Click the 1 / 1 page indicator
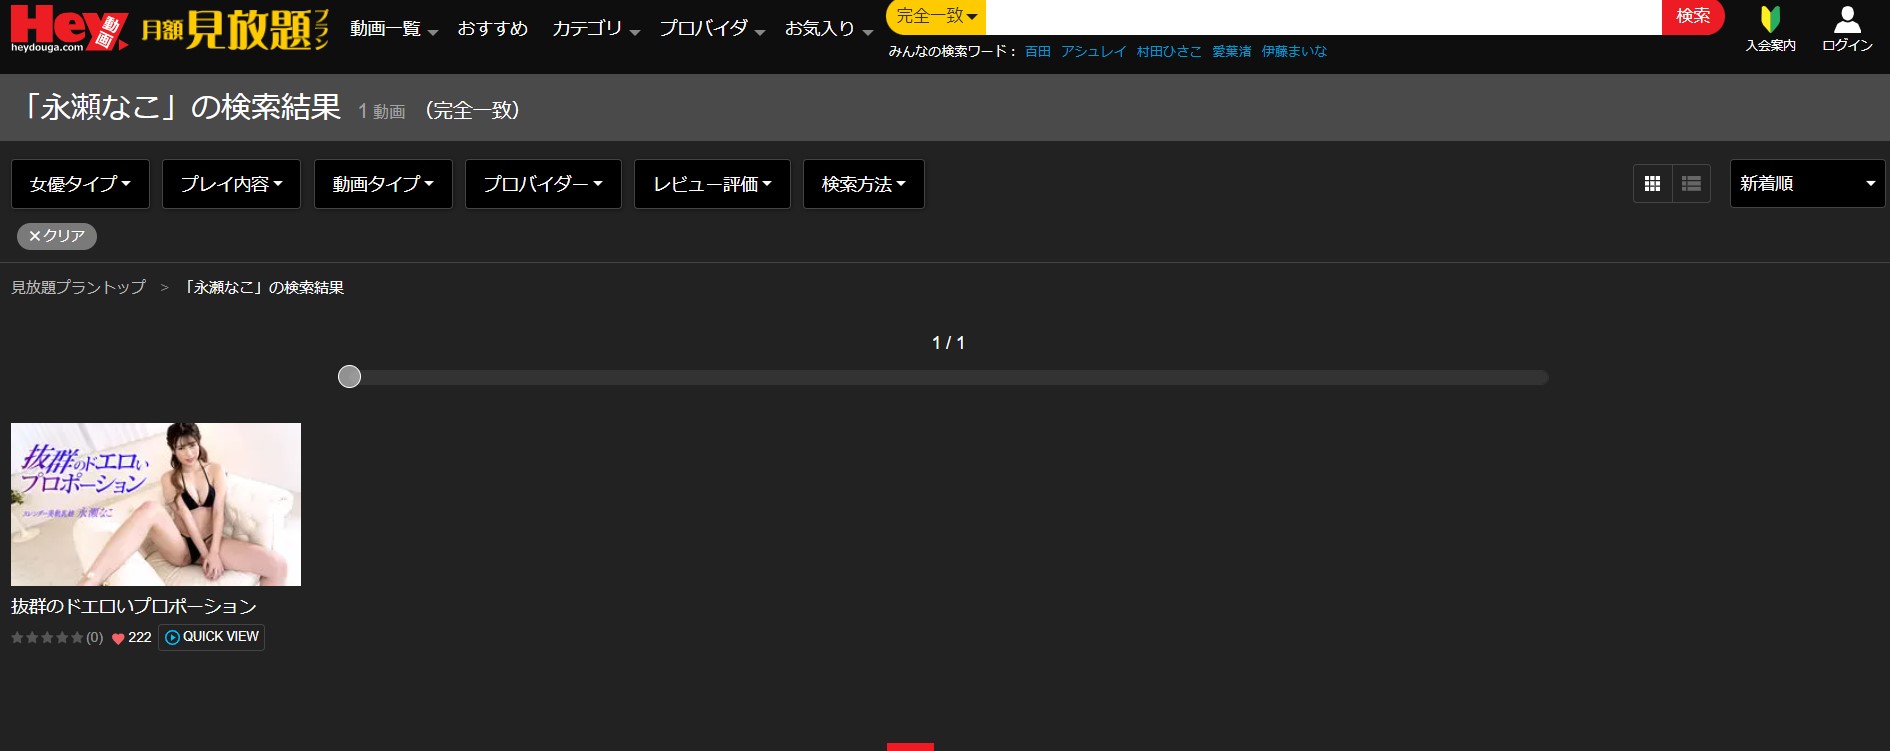The height and width of the screenshot is (751, 1890). pyautogui.click(x=948, y=343)
